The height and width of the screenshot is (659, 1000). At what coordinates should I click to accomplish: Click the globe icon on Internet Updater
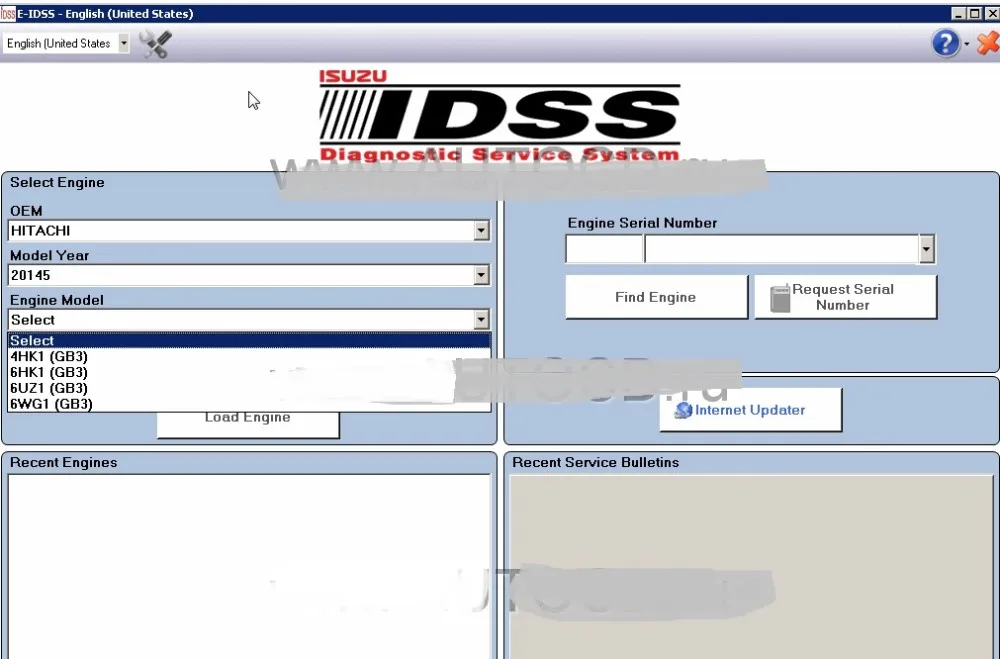pyautogui.click(x=683, y=410)
